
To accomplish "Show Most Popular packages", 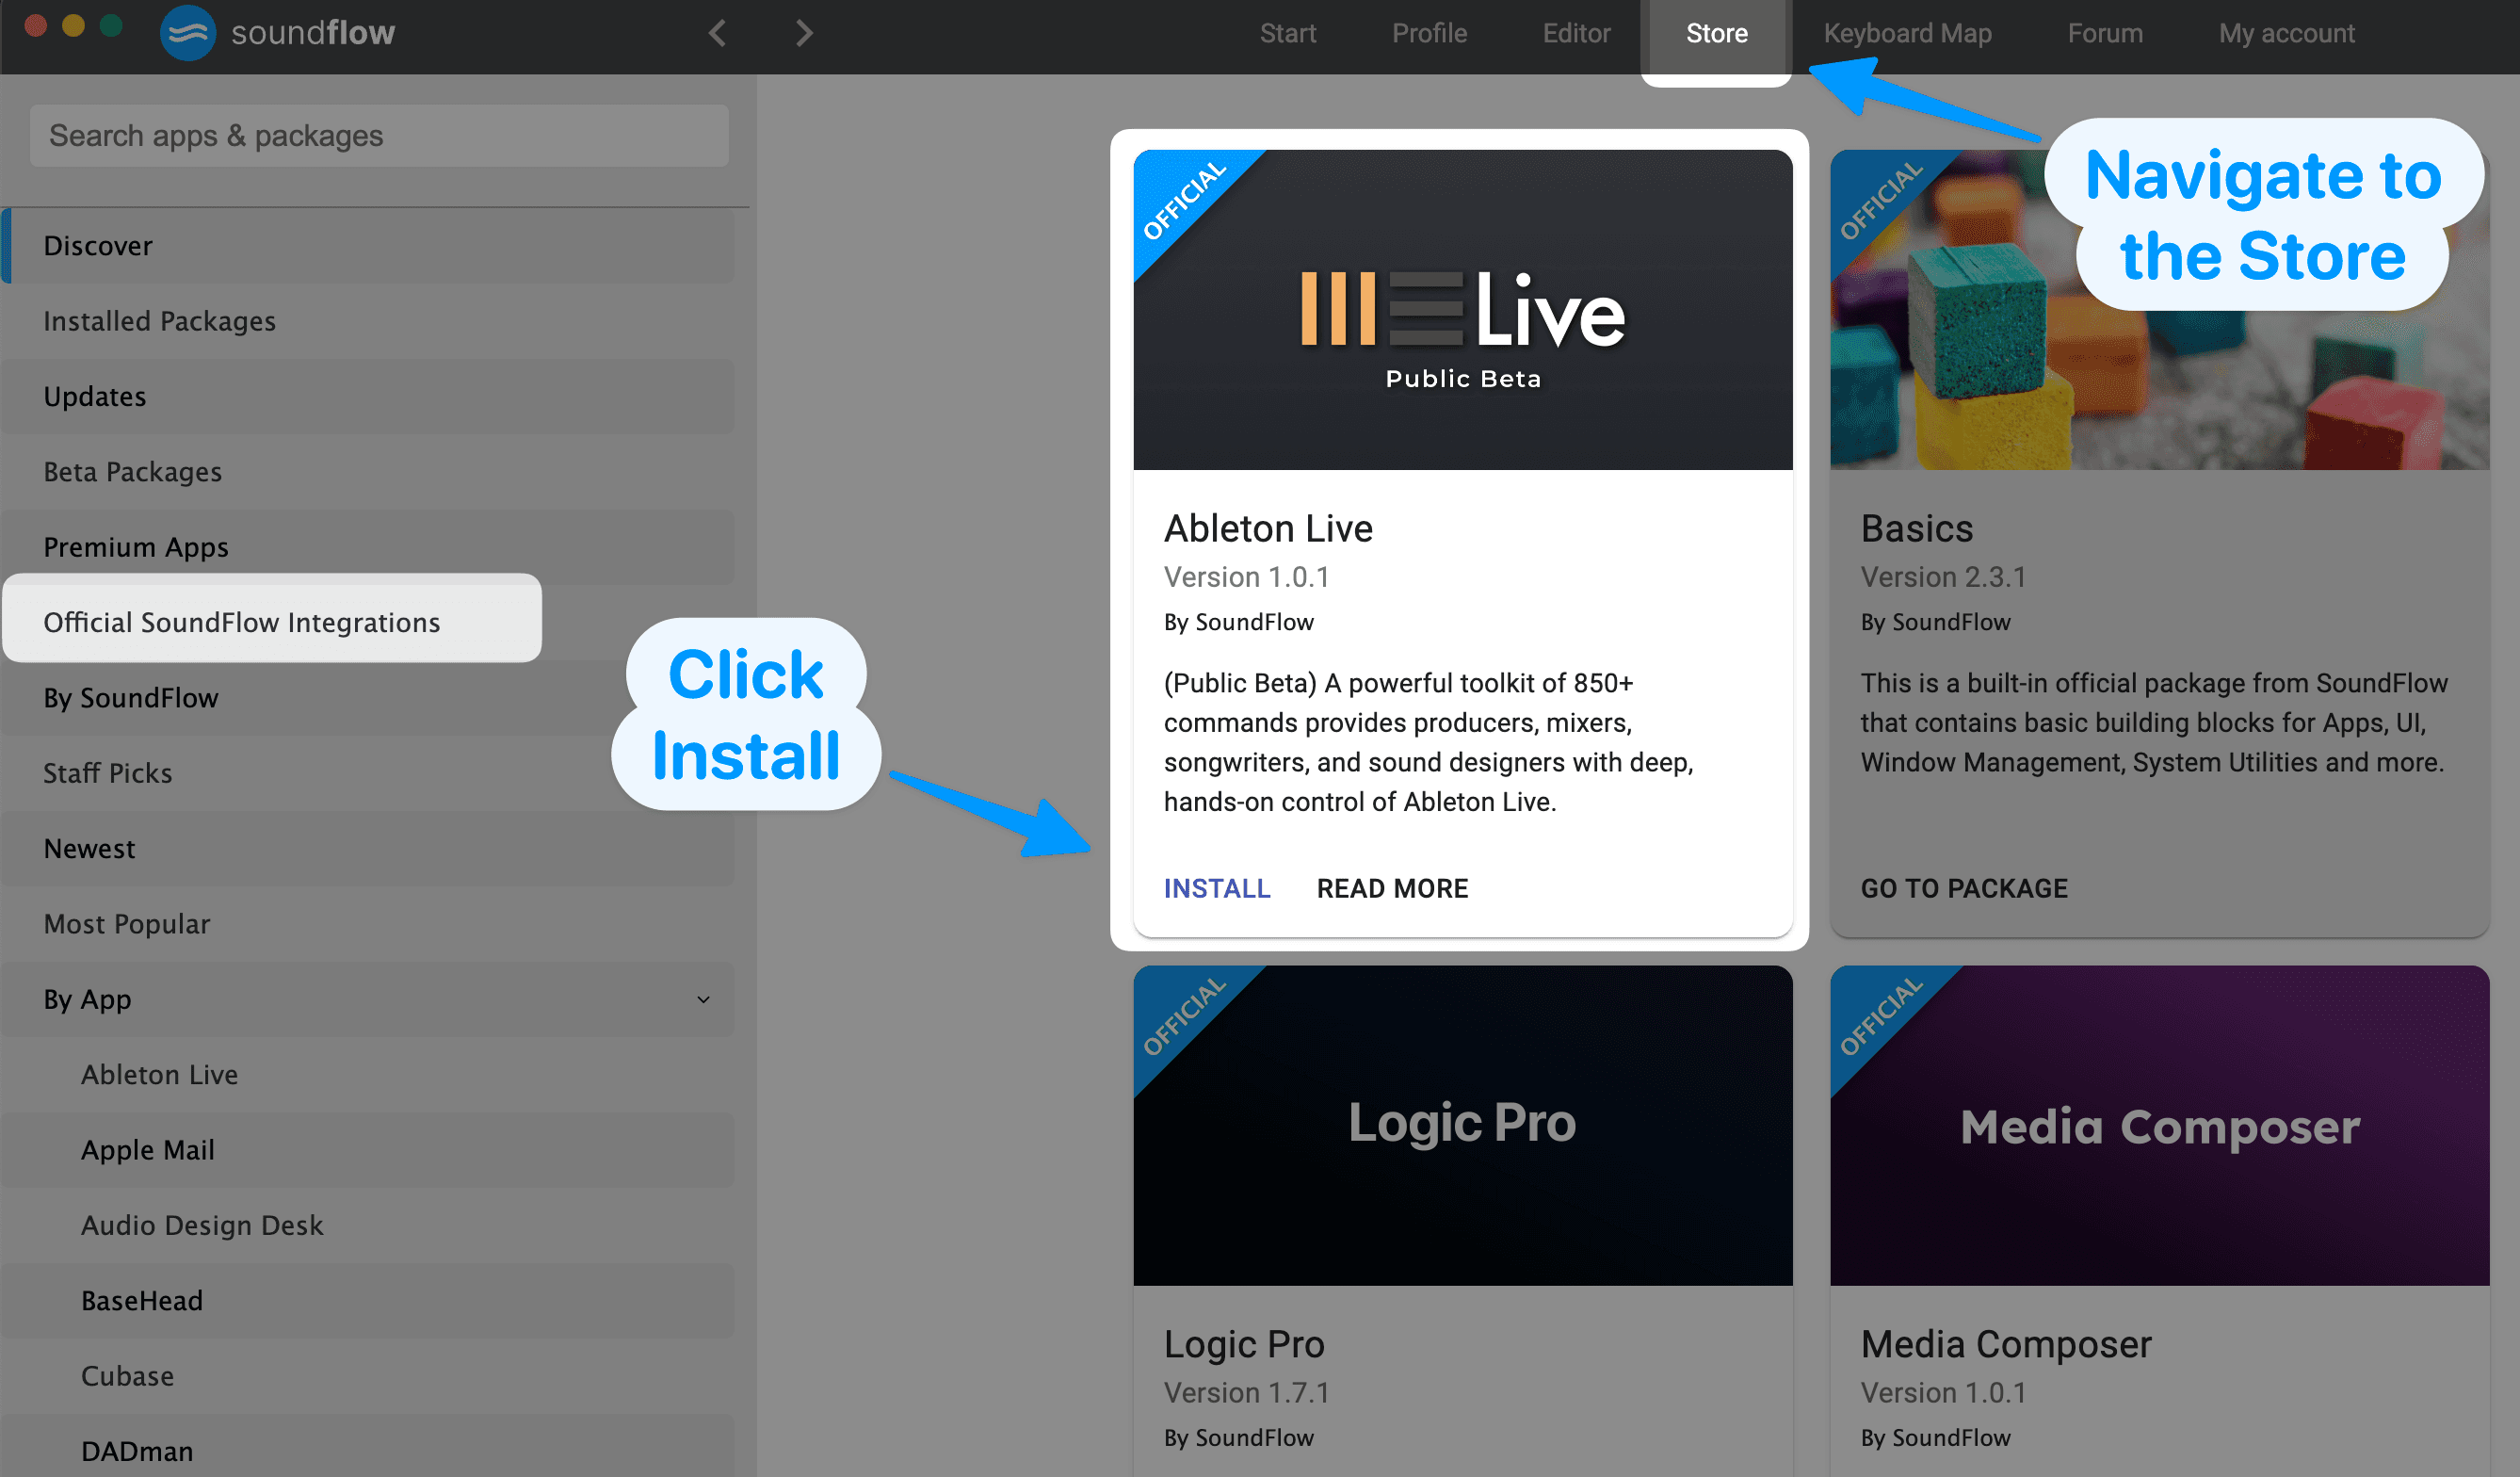I will [x=368, y=924].
